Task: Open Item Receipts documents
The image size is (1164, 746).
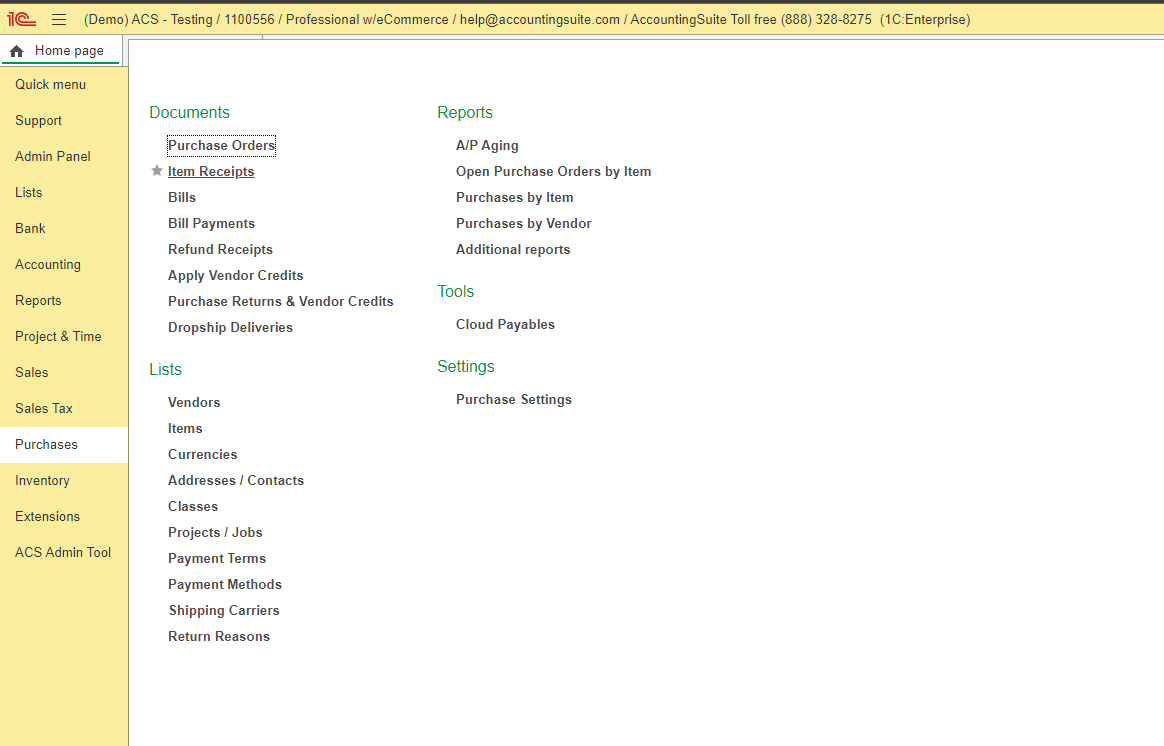Action: coord(211,171)
